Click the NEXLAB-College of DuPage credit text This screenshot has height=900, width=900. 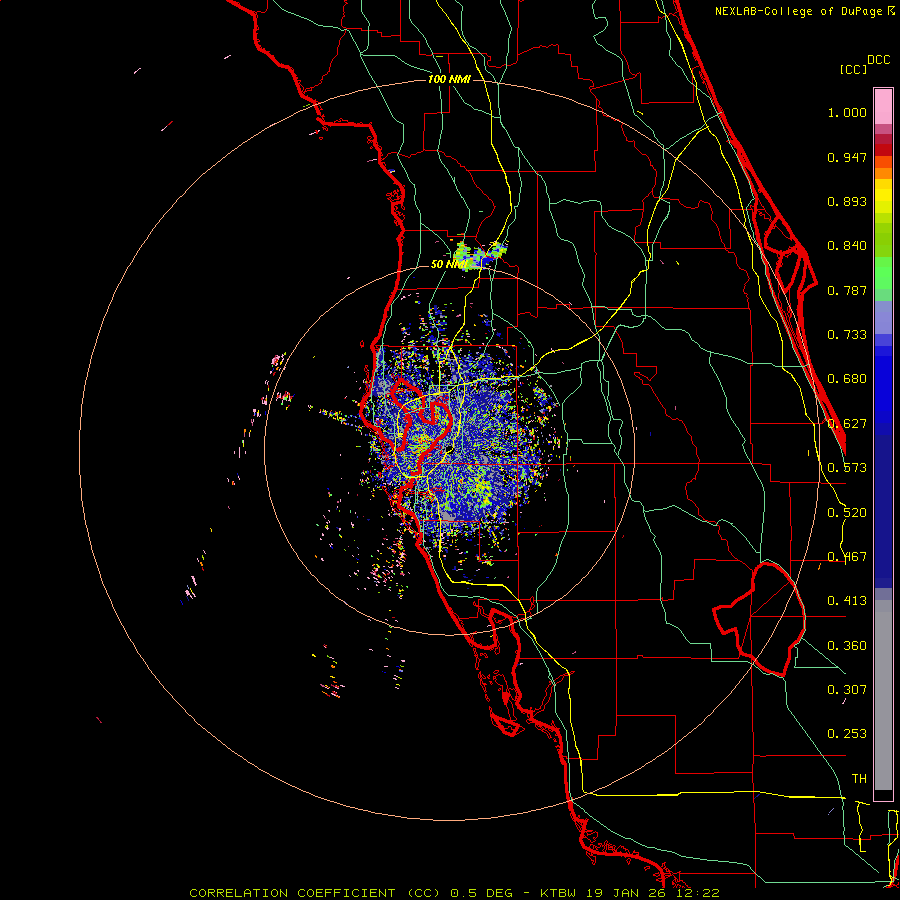[798, 11]
